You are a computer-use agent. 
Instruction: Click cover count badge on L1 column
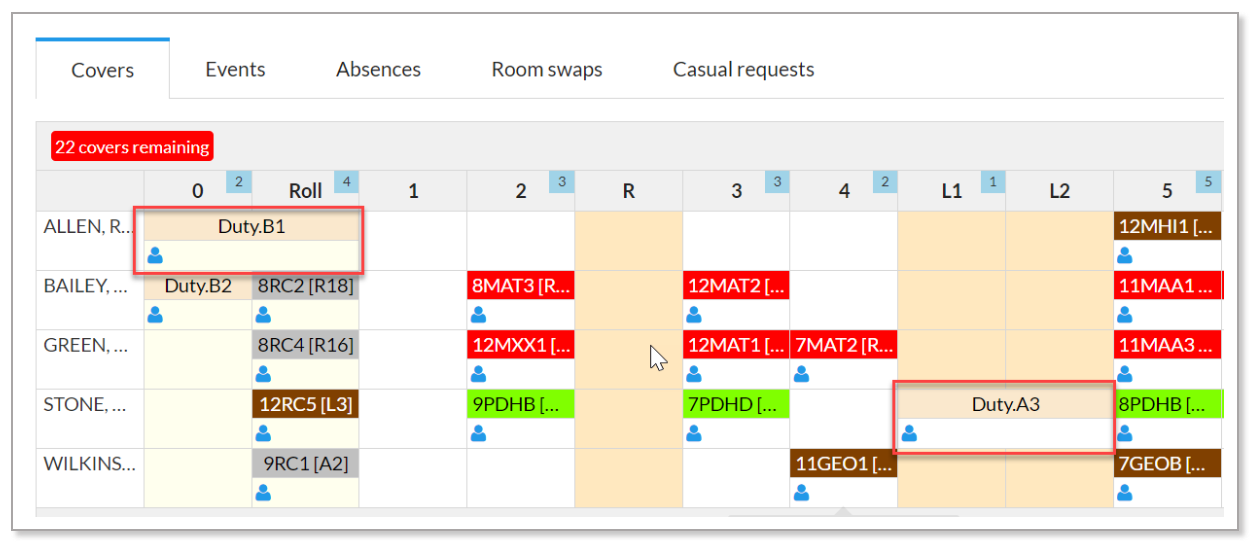[992, 182]
